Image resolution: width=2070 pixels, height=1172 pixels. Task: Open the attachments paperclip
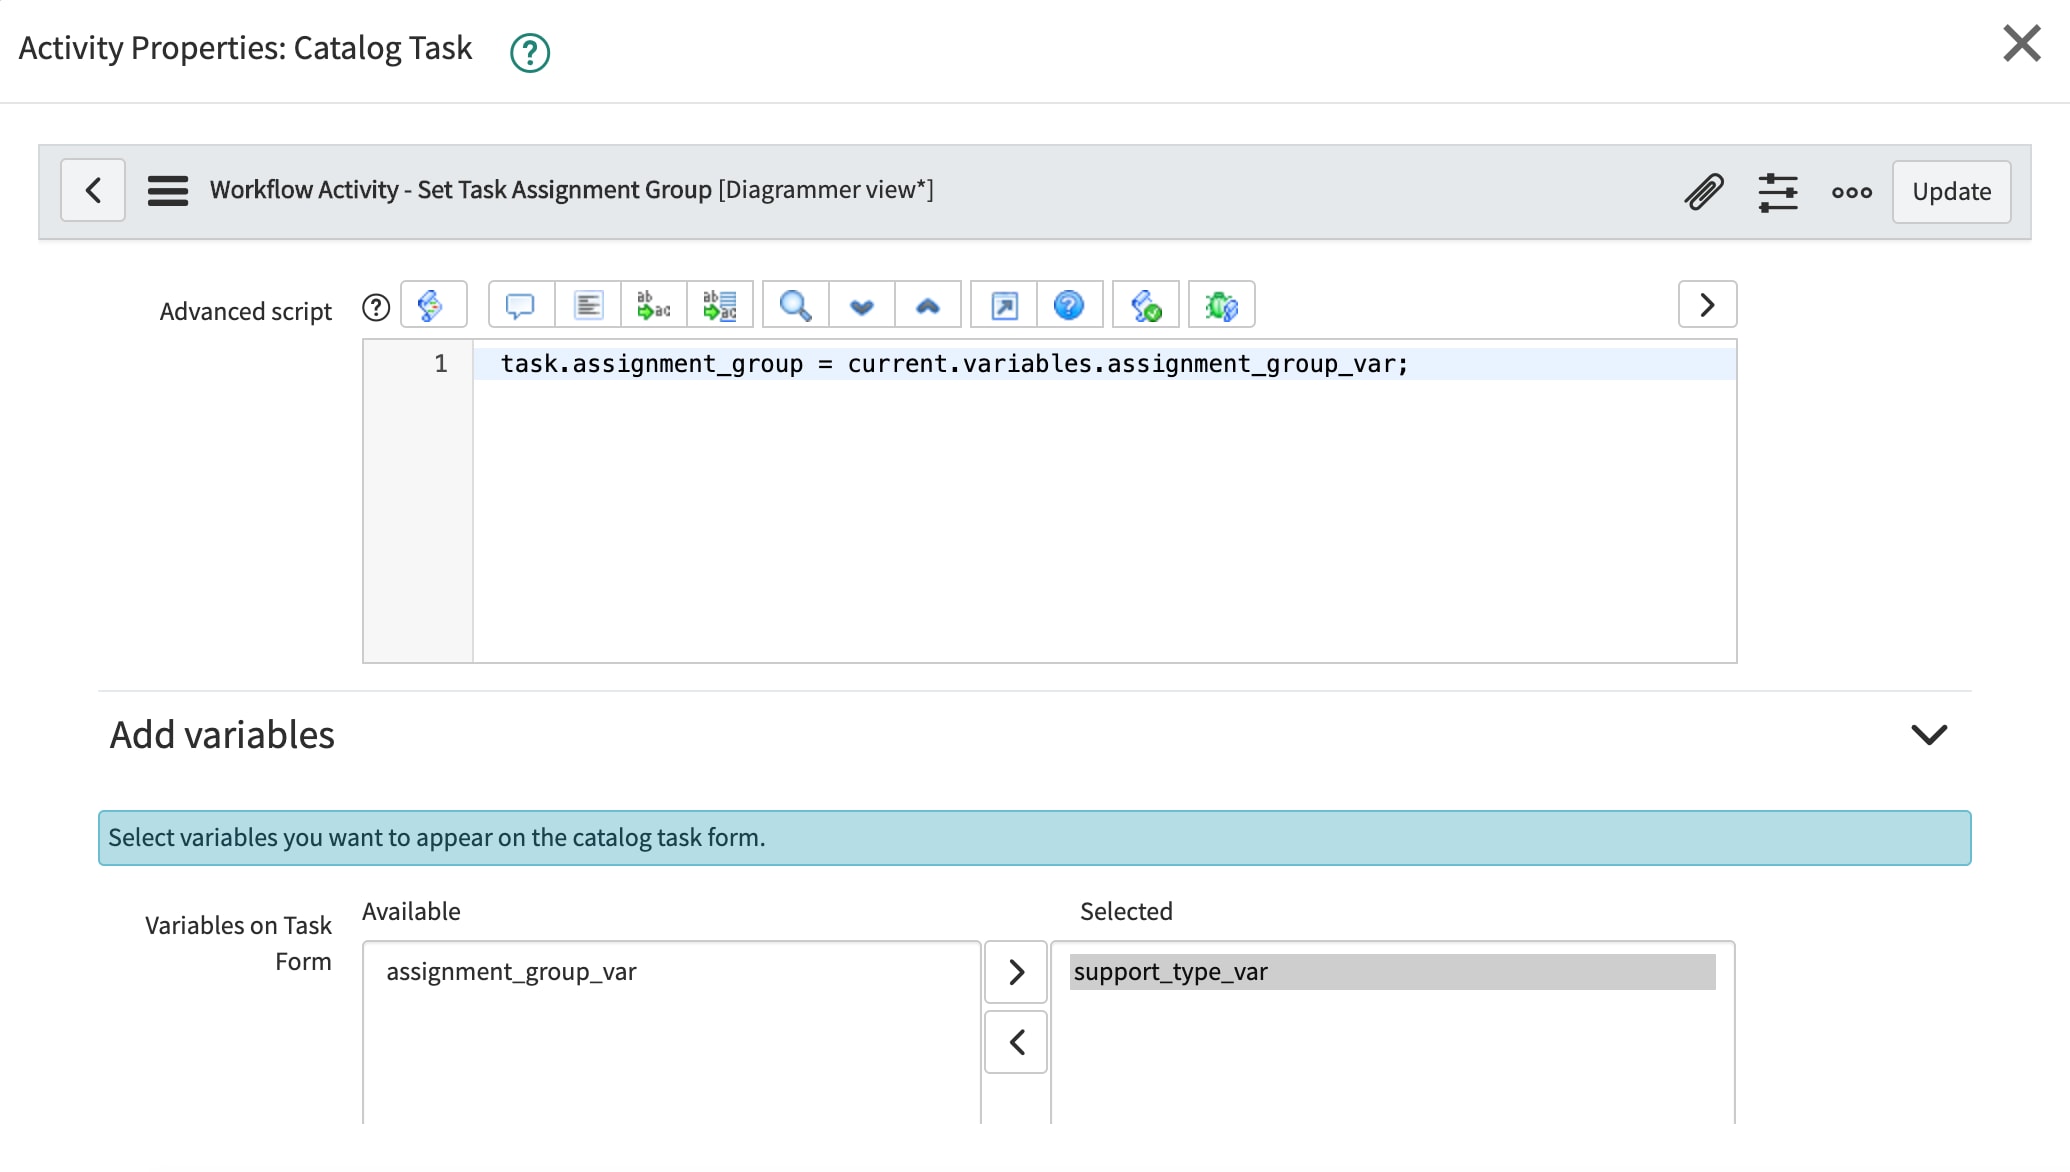[x=1704, y=191]
